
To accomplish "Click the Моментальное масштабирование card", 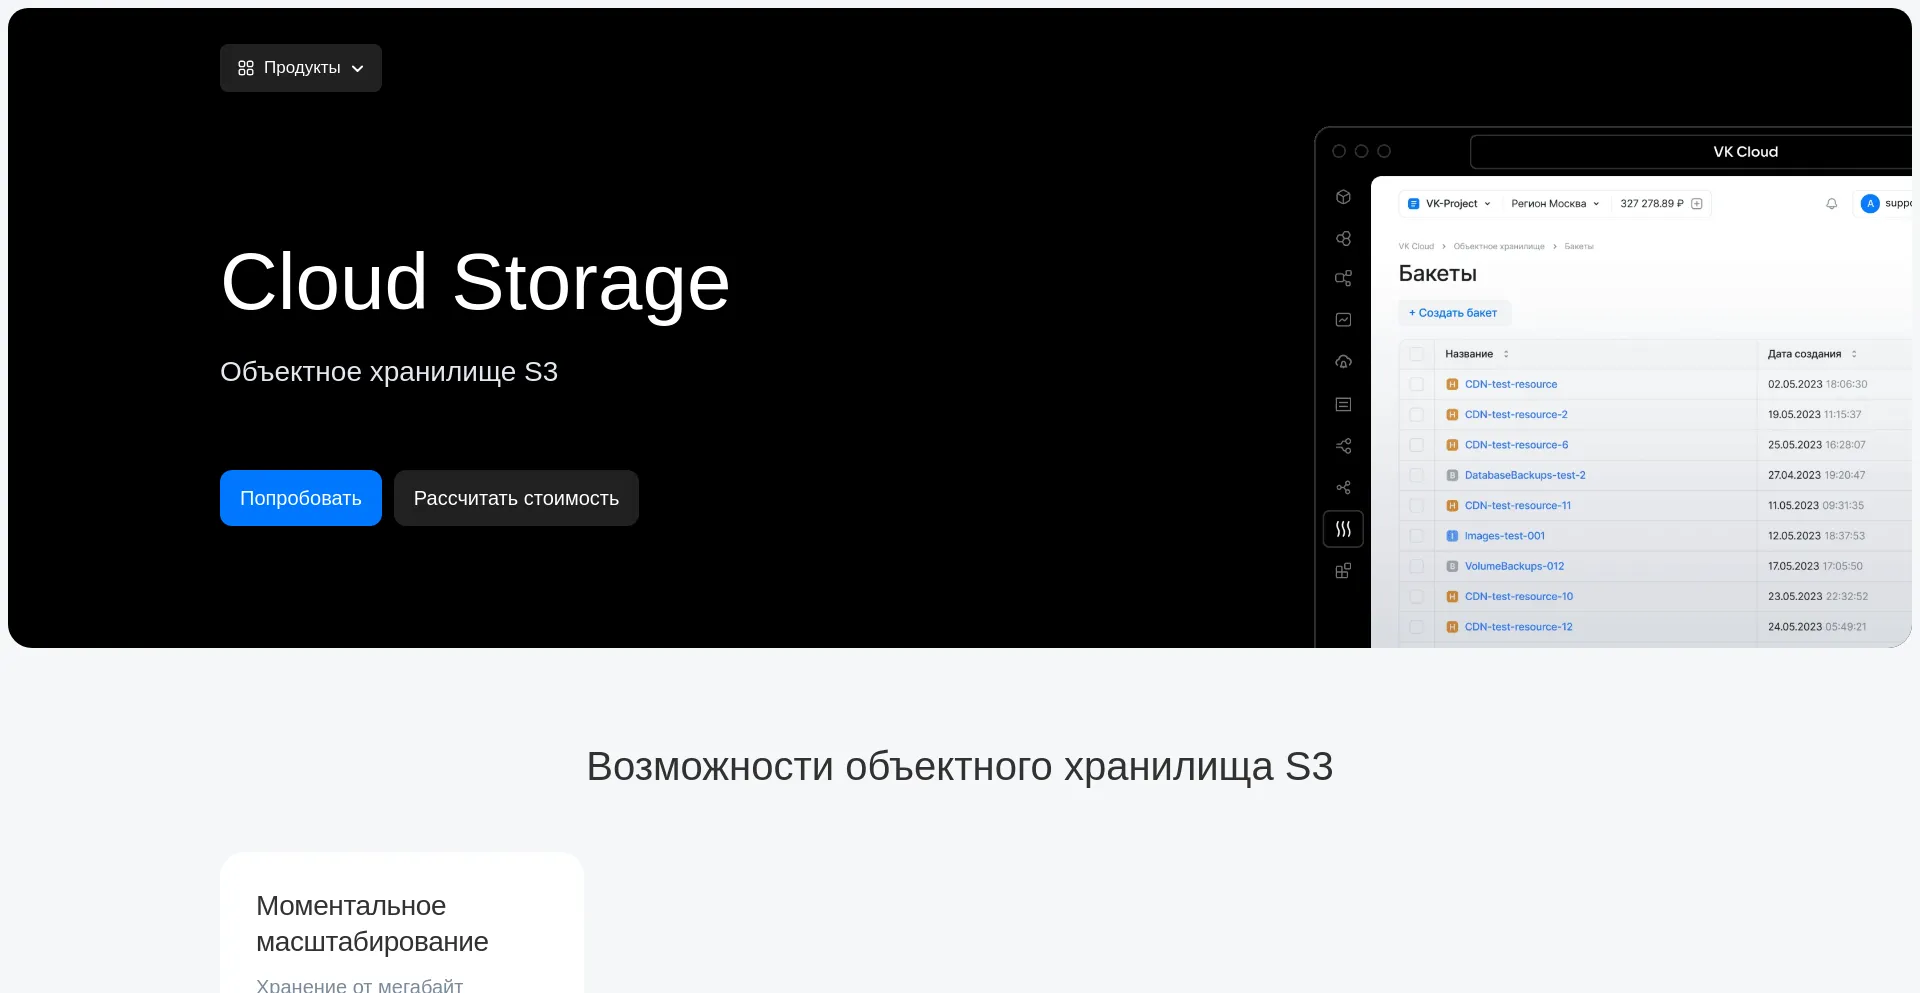I will click(402, 923).
